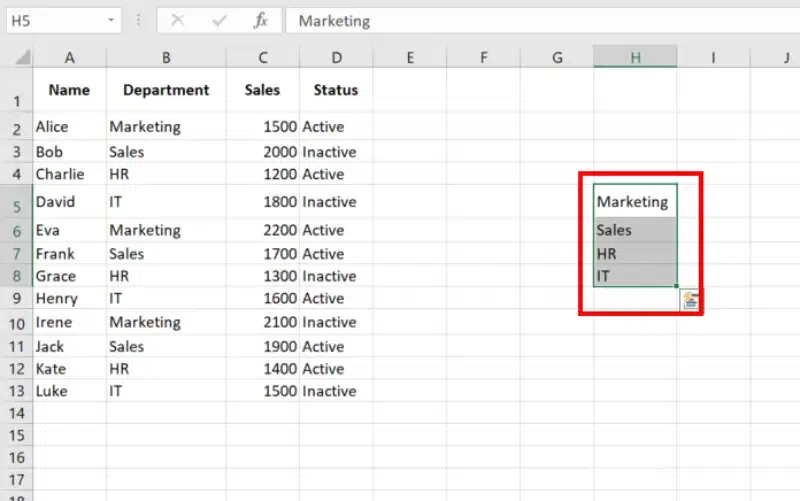The image size is (800, 501).
Task: Open the Paste Options icon below the selection
Action: click(690, 301)
